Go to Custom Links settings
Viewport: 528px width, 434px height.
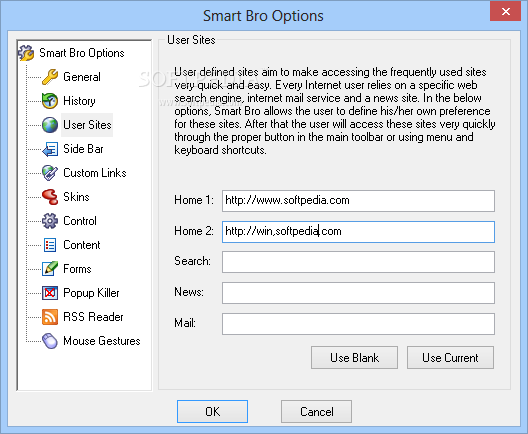(x=95, y=173)
